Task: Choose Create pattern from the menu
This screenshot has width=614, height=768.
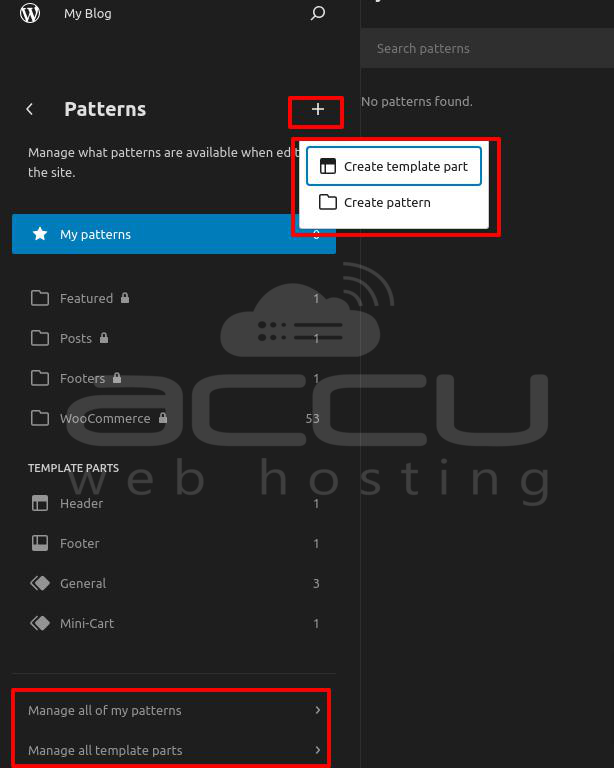Action: (386, 202)
